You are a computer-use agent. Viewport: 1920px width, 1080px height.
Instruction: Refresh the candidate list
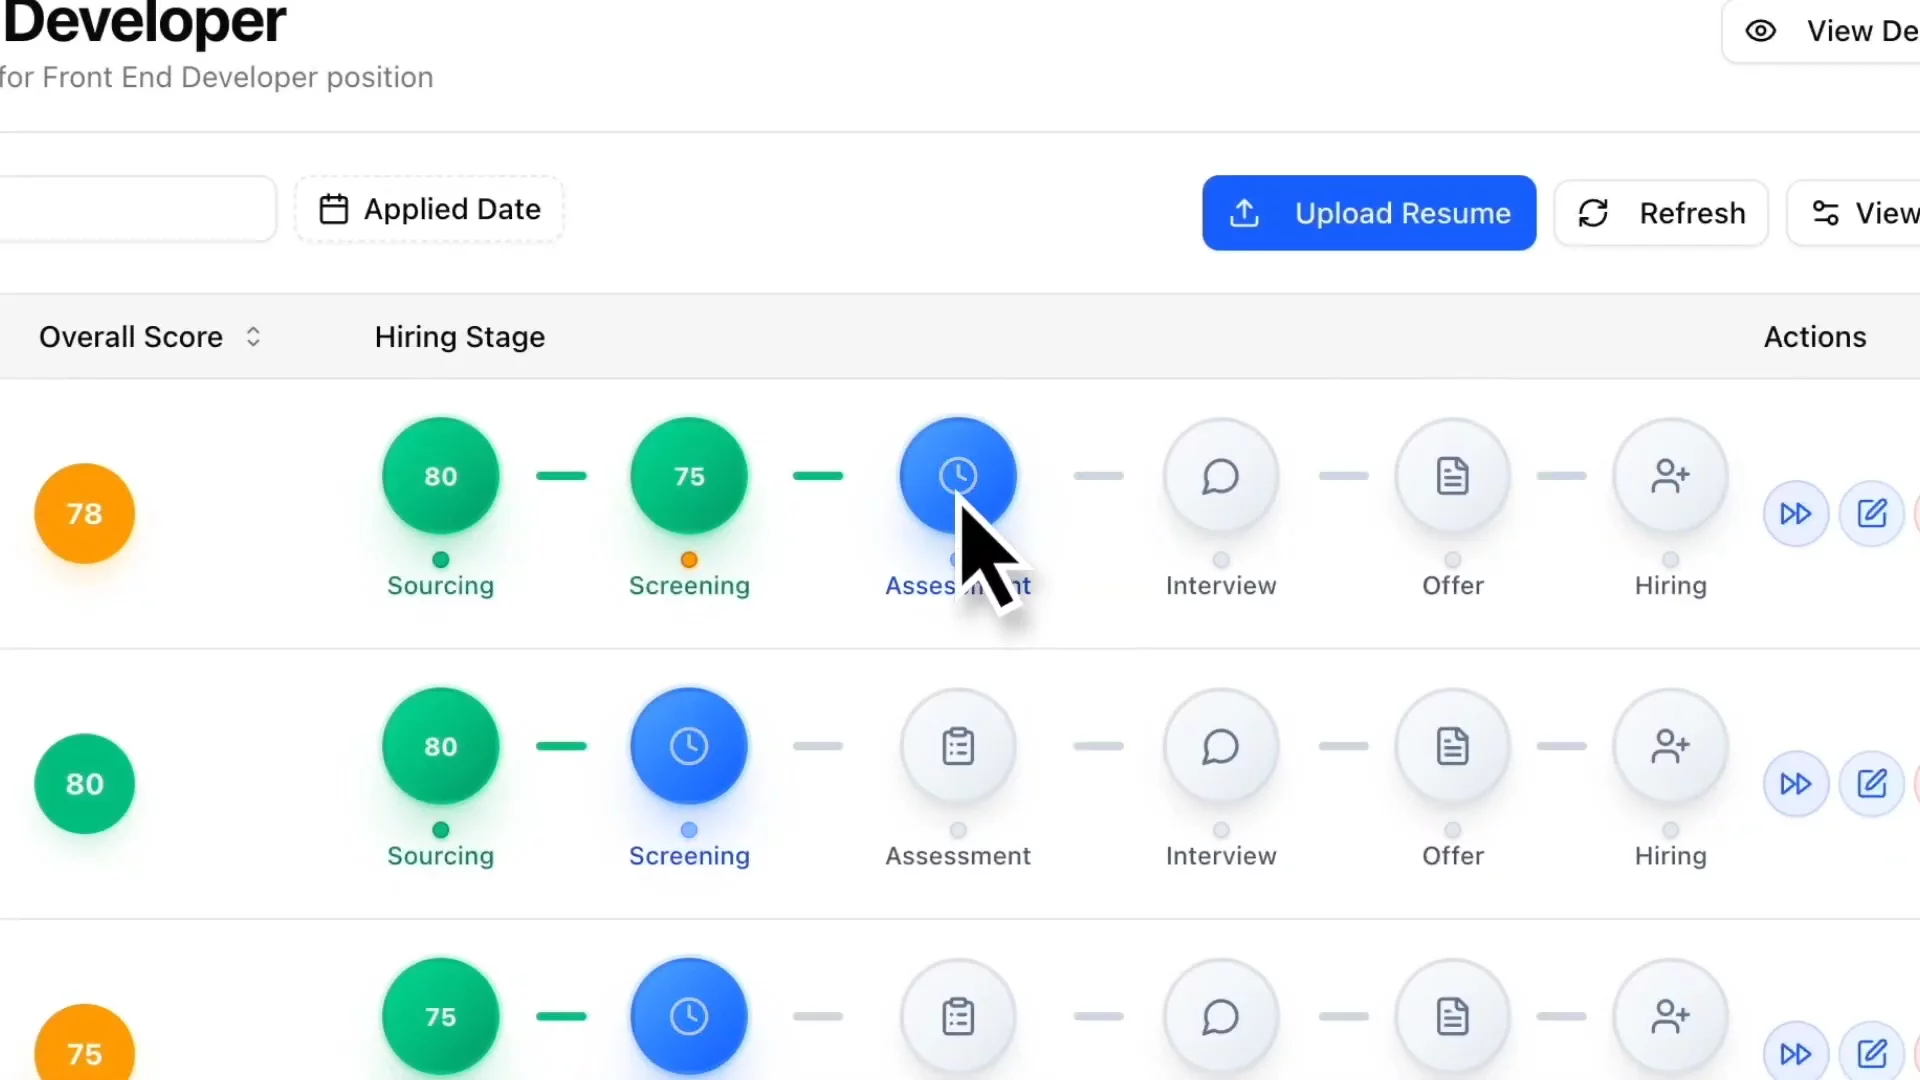(x=1660, y=212)
